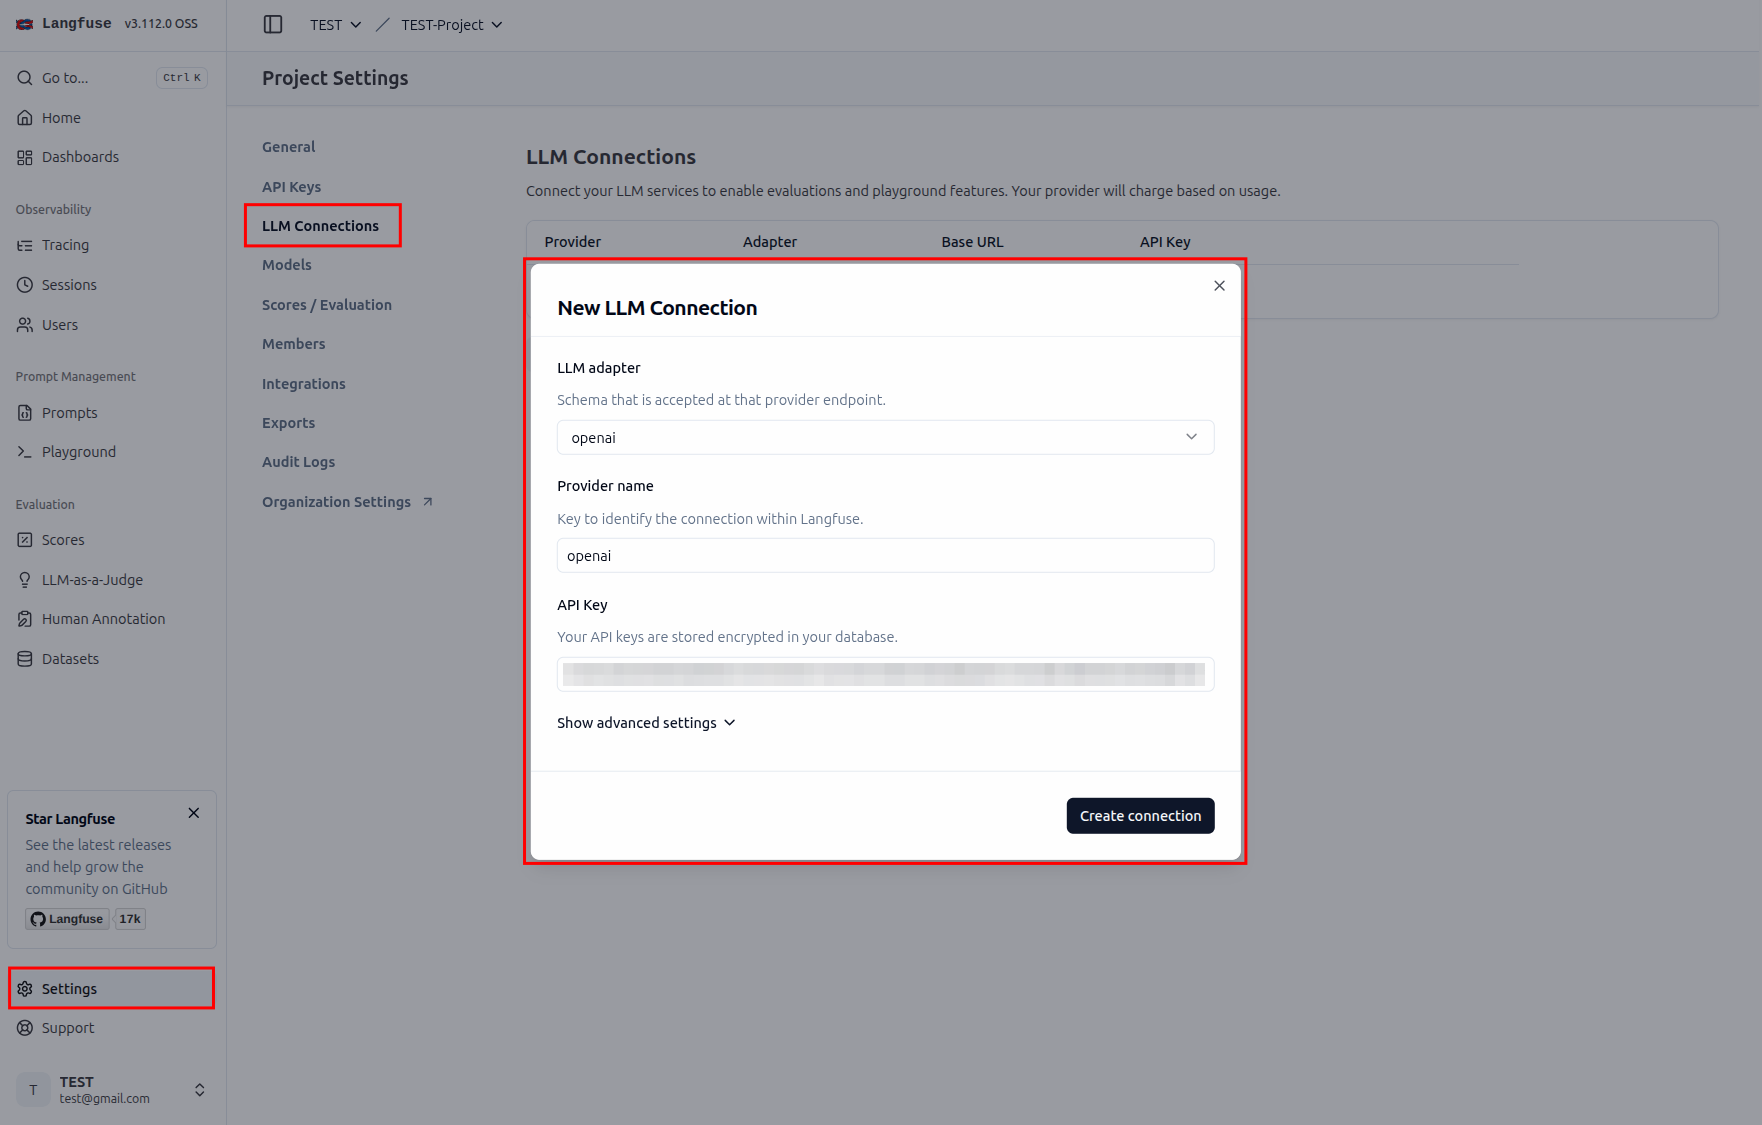The width and height of the screenshot is (1762, 1125).
Task: Click the Users people icon
Action: pos(25,325)
